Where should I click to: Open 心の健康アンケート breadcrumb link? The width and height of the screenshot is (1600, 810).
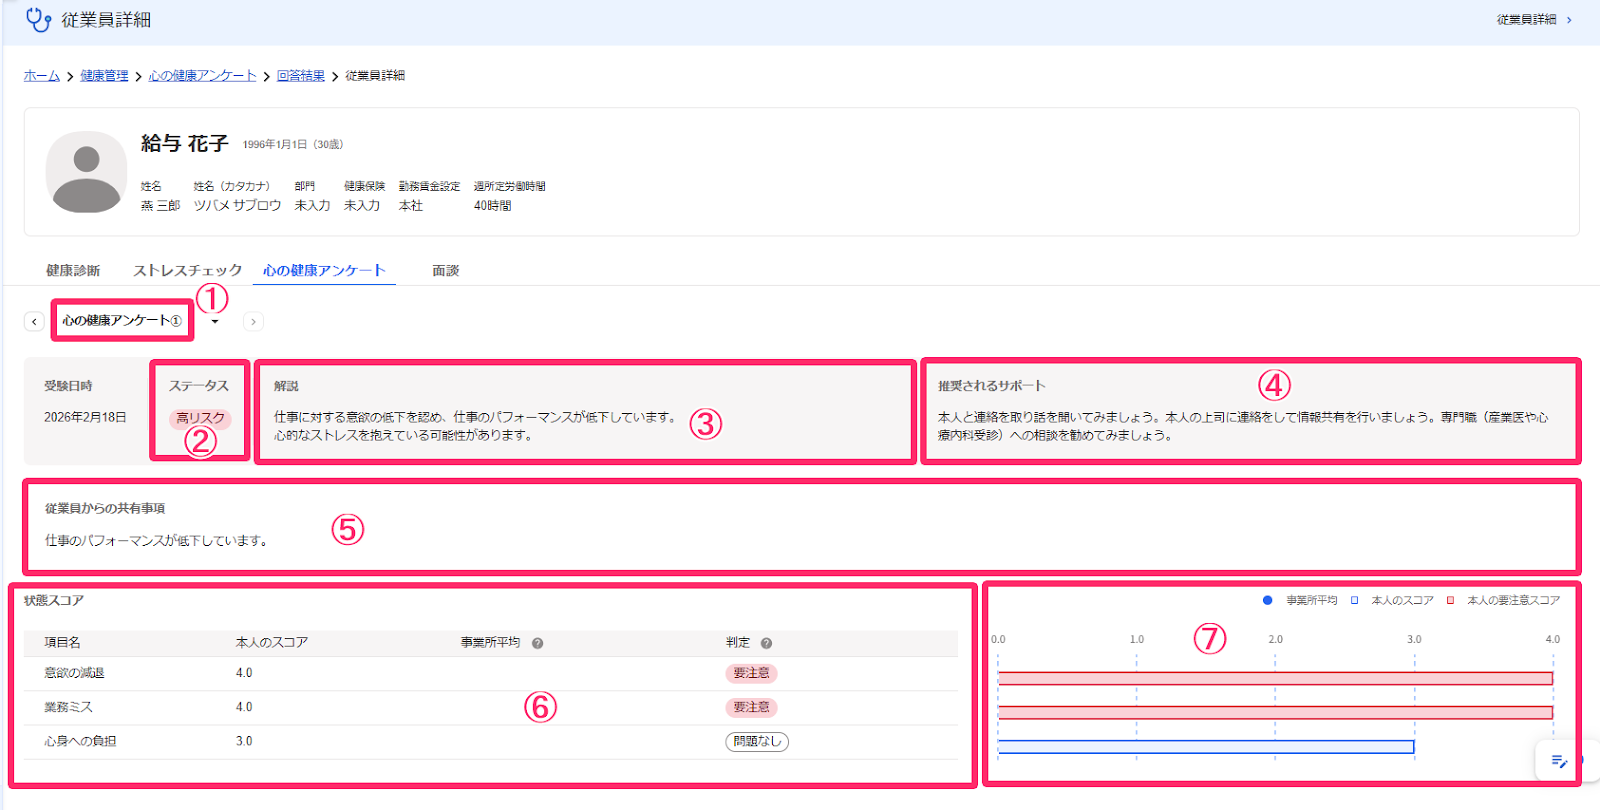tap(202, 76)
